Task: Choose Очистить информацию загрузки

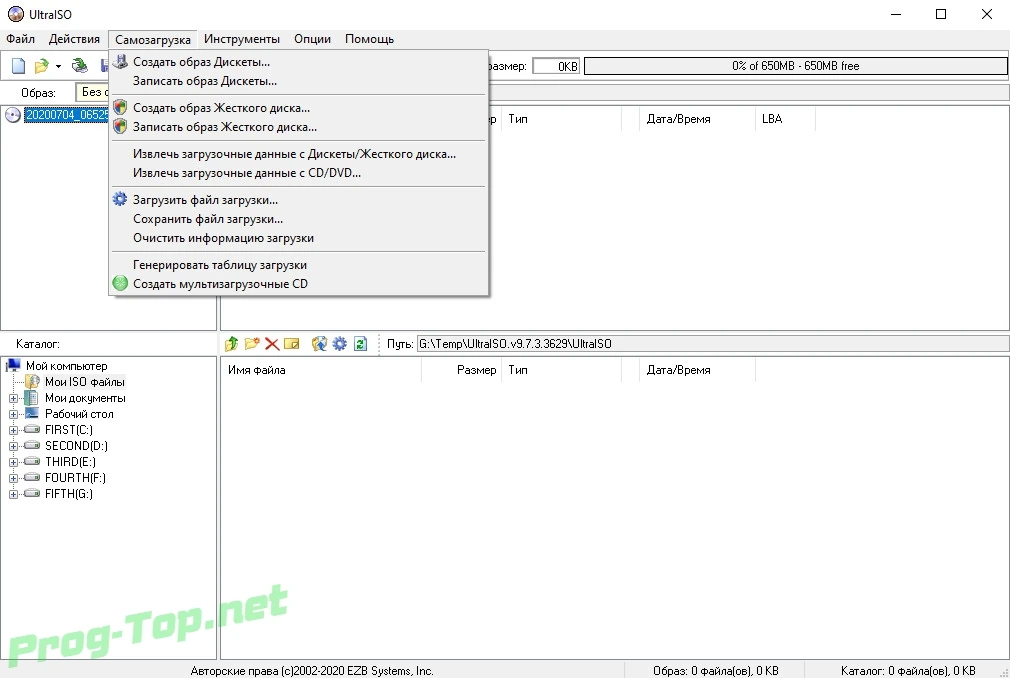Action: 298,238
